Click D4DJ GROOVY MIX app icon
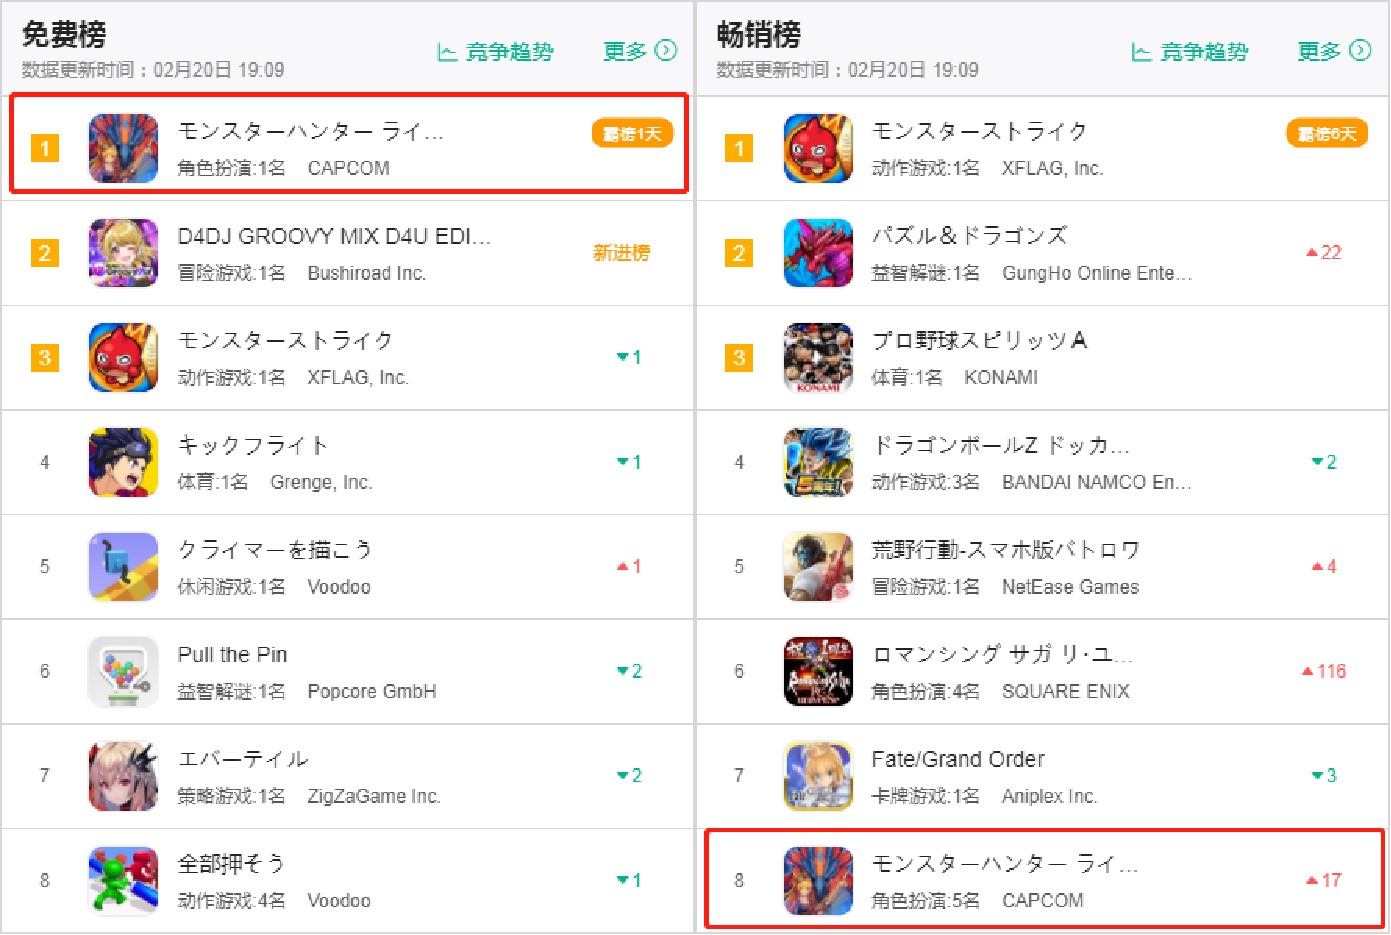Image resolution: width=1391 pixels, height=935 pixels. (x=123, y=253)
